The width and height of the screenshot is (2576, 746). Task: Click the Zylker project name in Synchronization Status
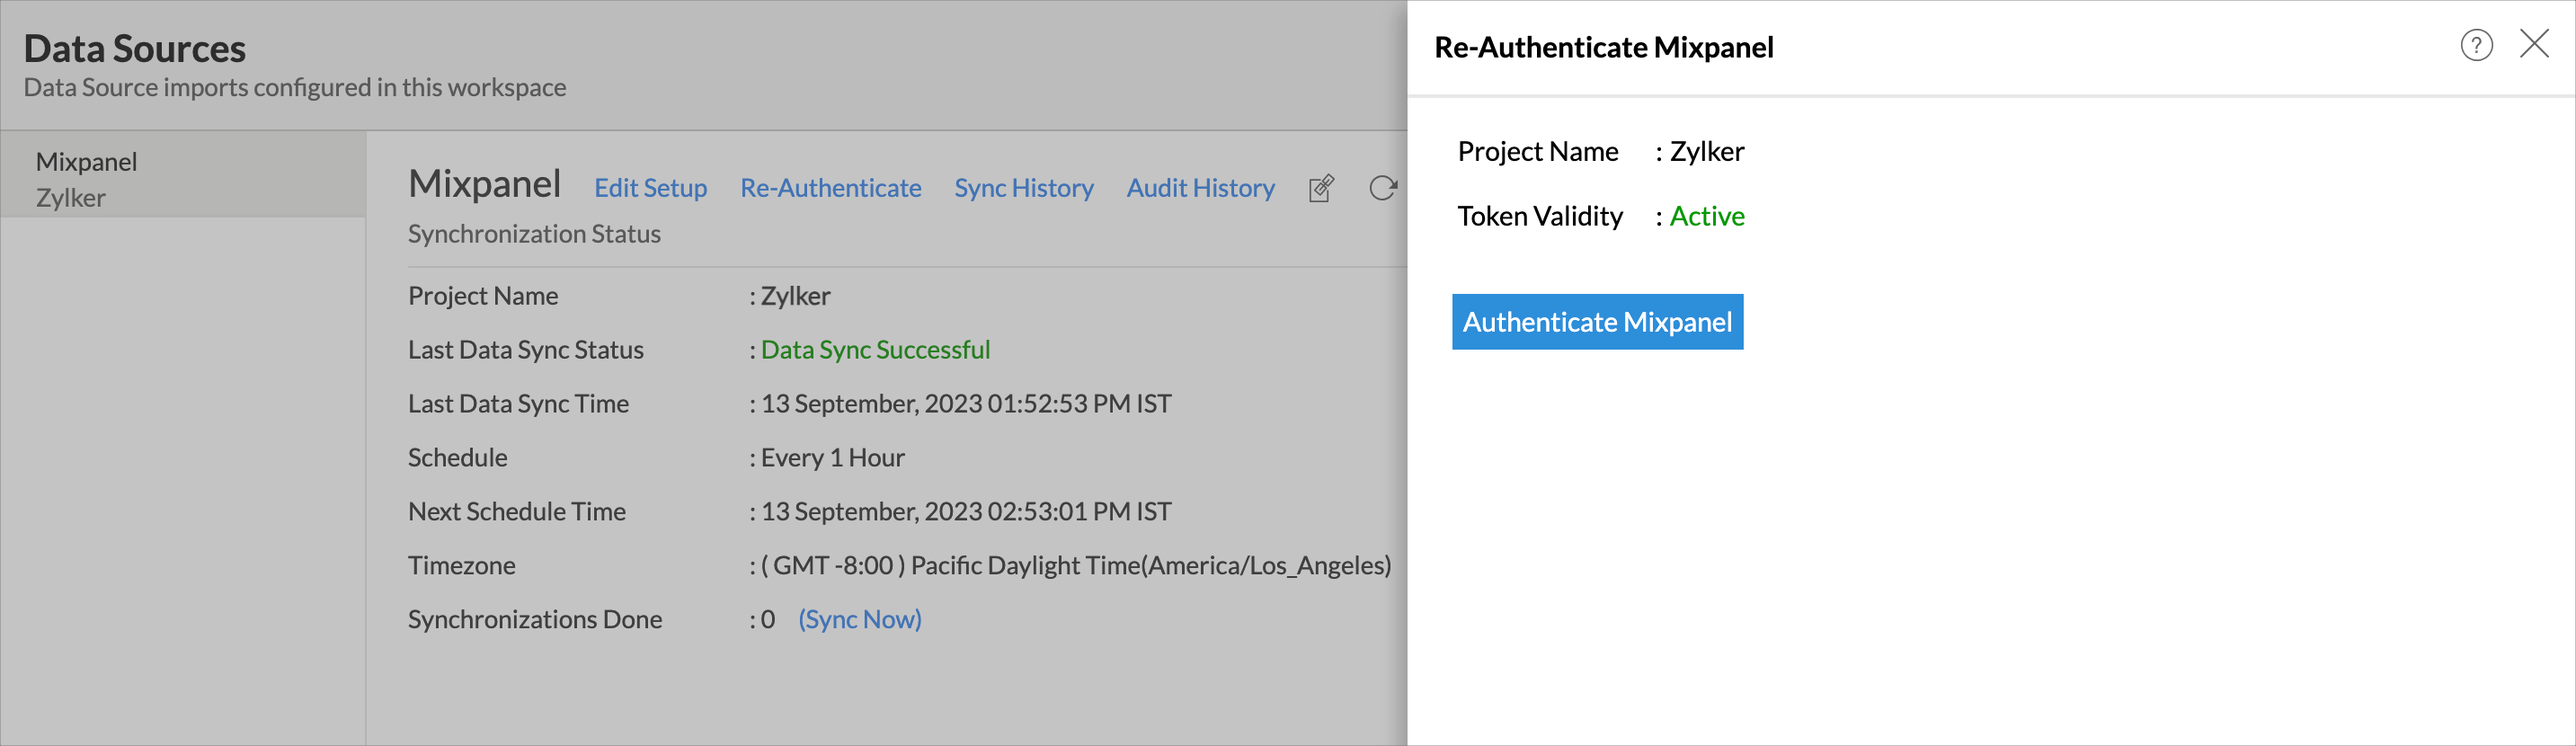795,296
